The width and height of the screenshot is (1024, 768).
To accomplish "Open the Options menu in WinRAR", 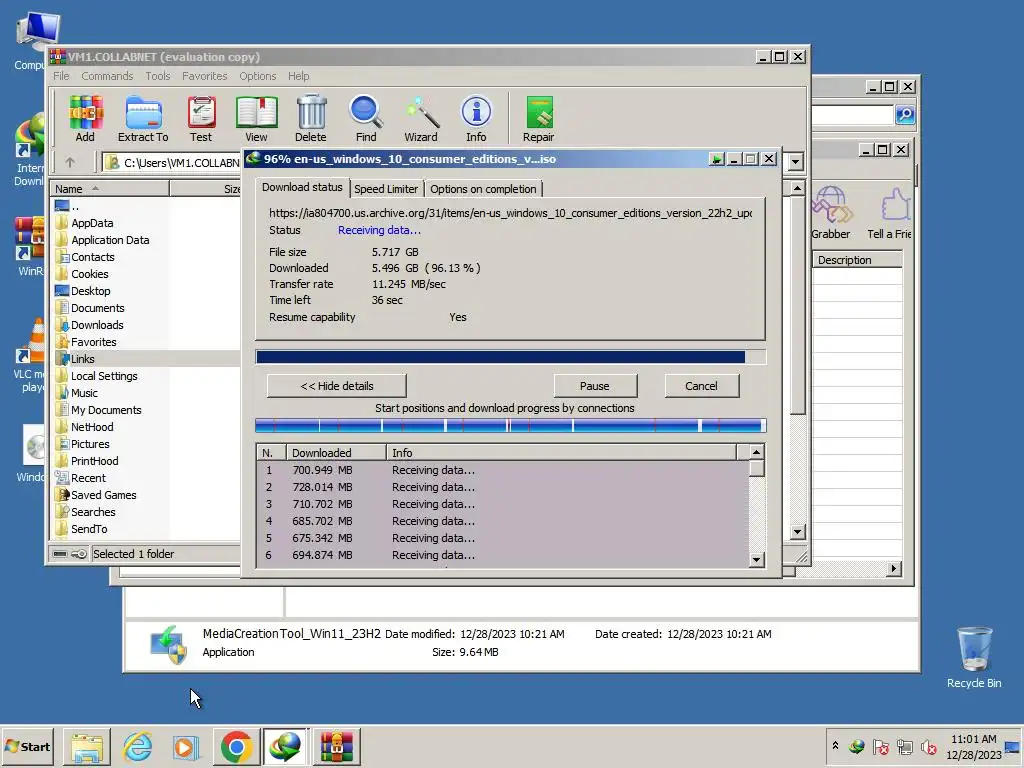I will (257, 76).
